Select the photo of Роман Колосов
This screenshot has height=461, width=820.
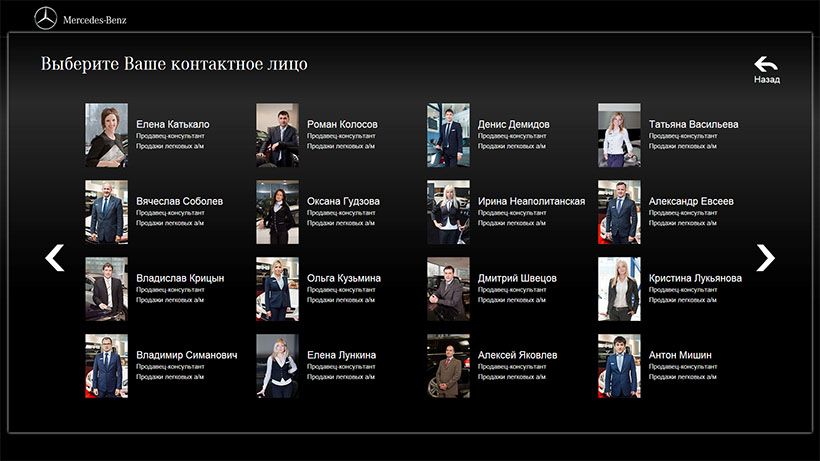(x=277, y=135)
